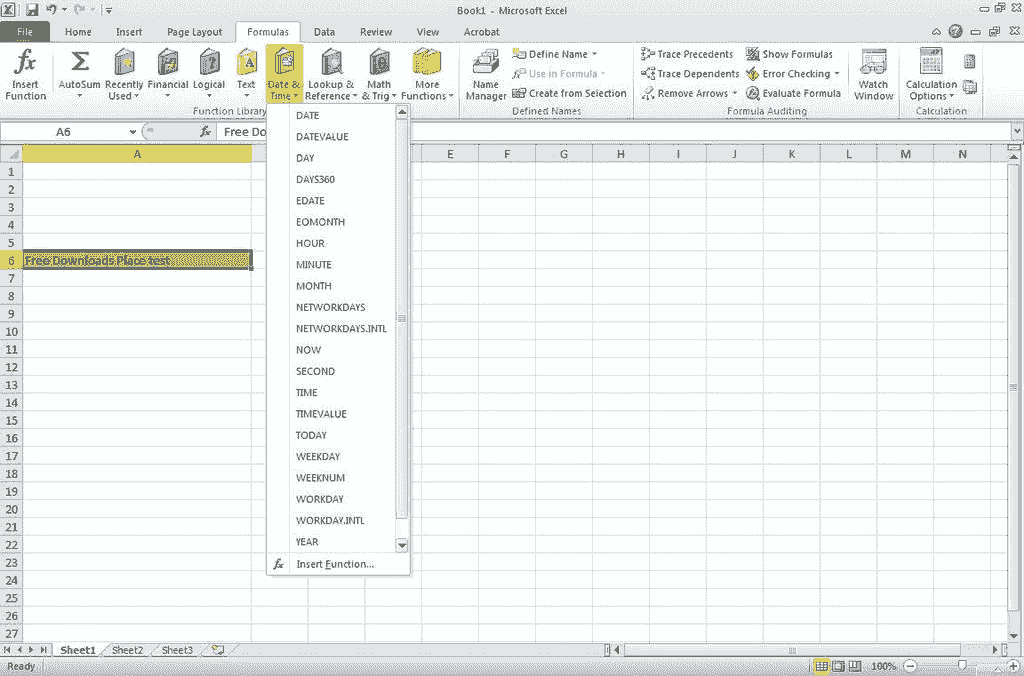The image size is (1024, 676).
Task: Click the zoom out minus button
Action: (x=910, y=666)
